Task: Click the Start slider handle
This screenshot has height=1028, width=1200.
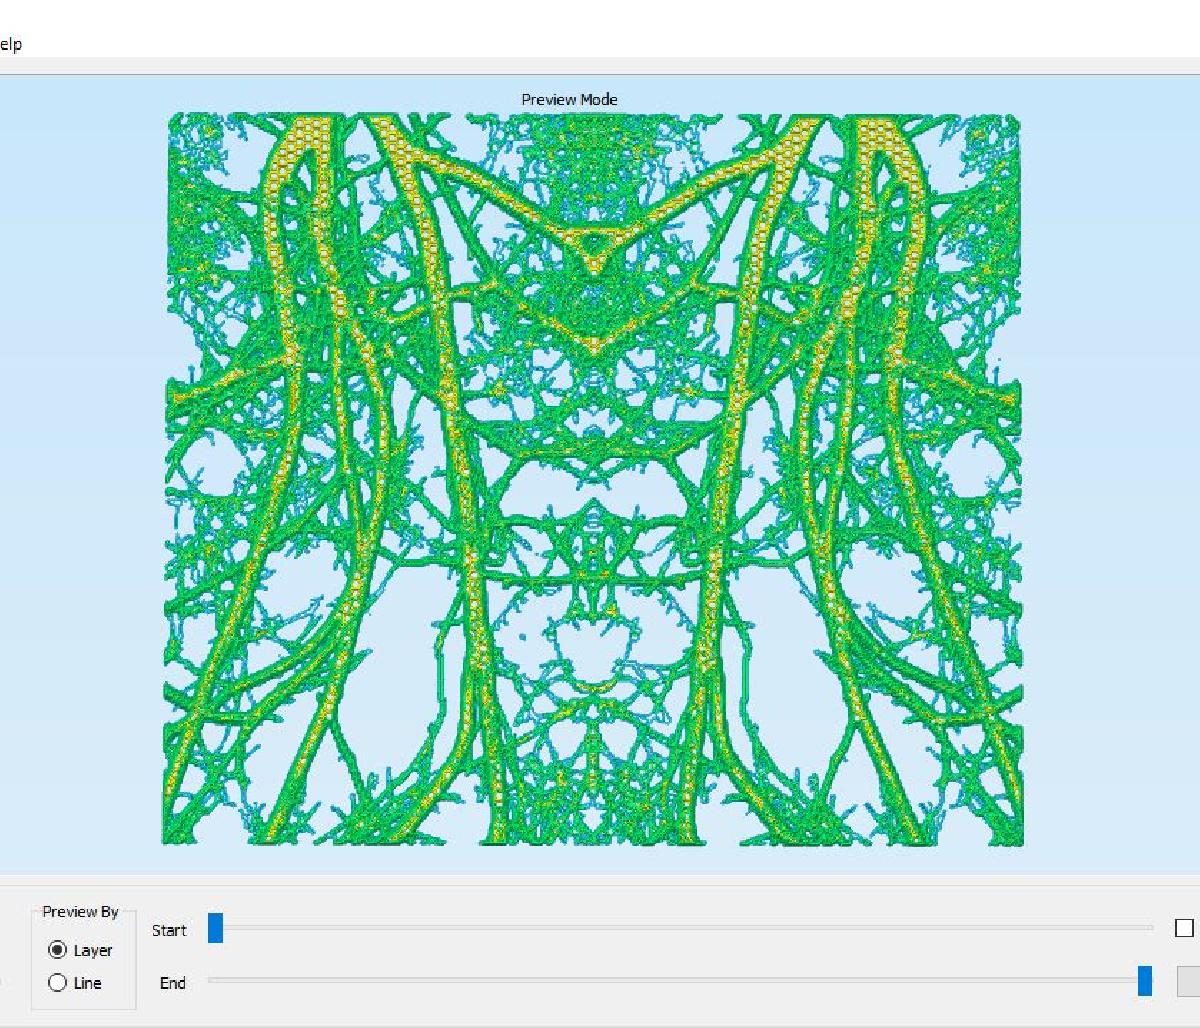Action: tap(215, 929)
